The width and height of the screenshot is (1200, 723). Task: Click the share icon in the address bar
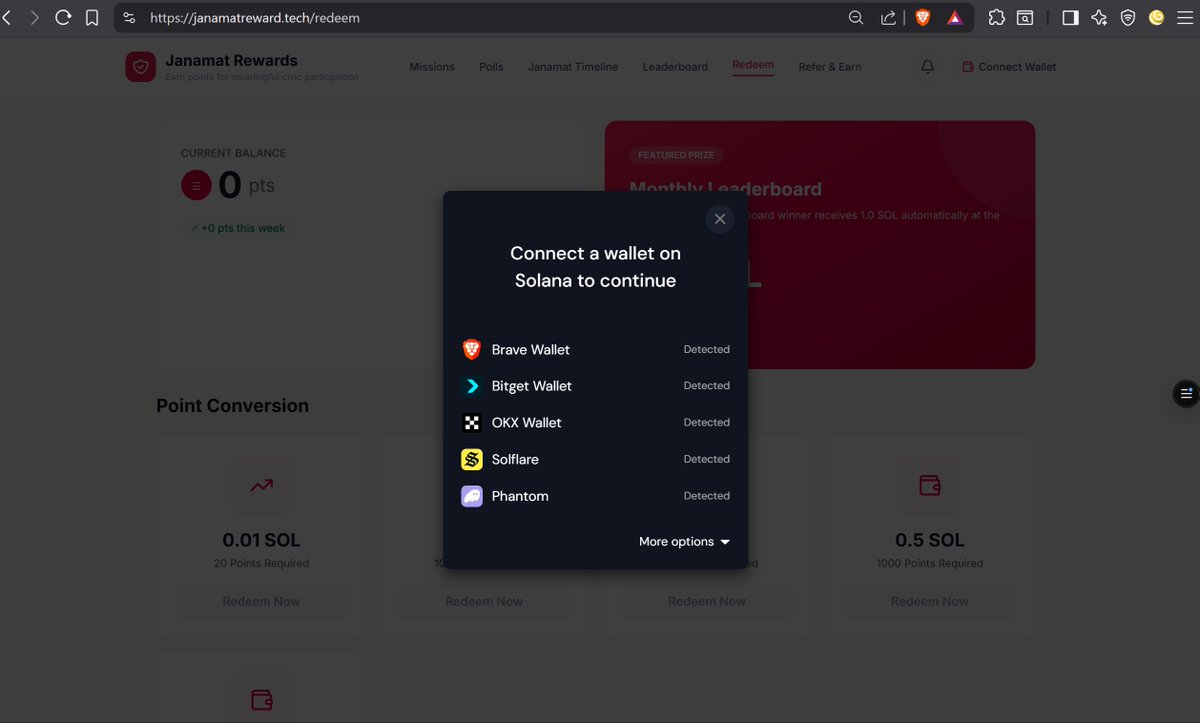888,18
